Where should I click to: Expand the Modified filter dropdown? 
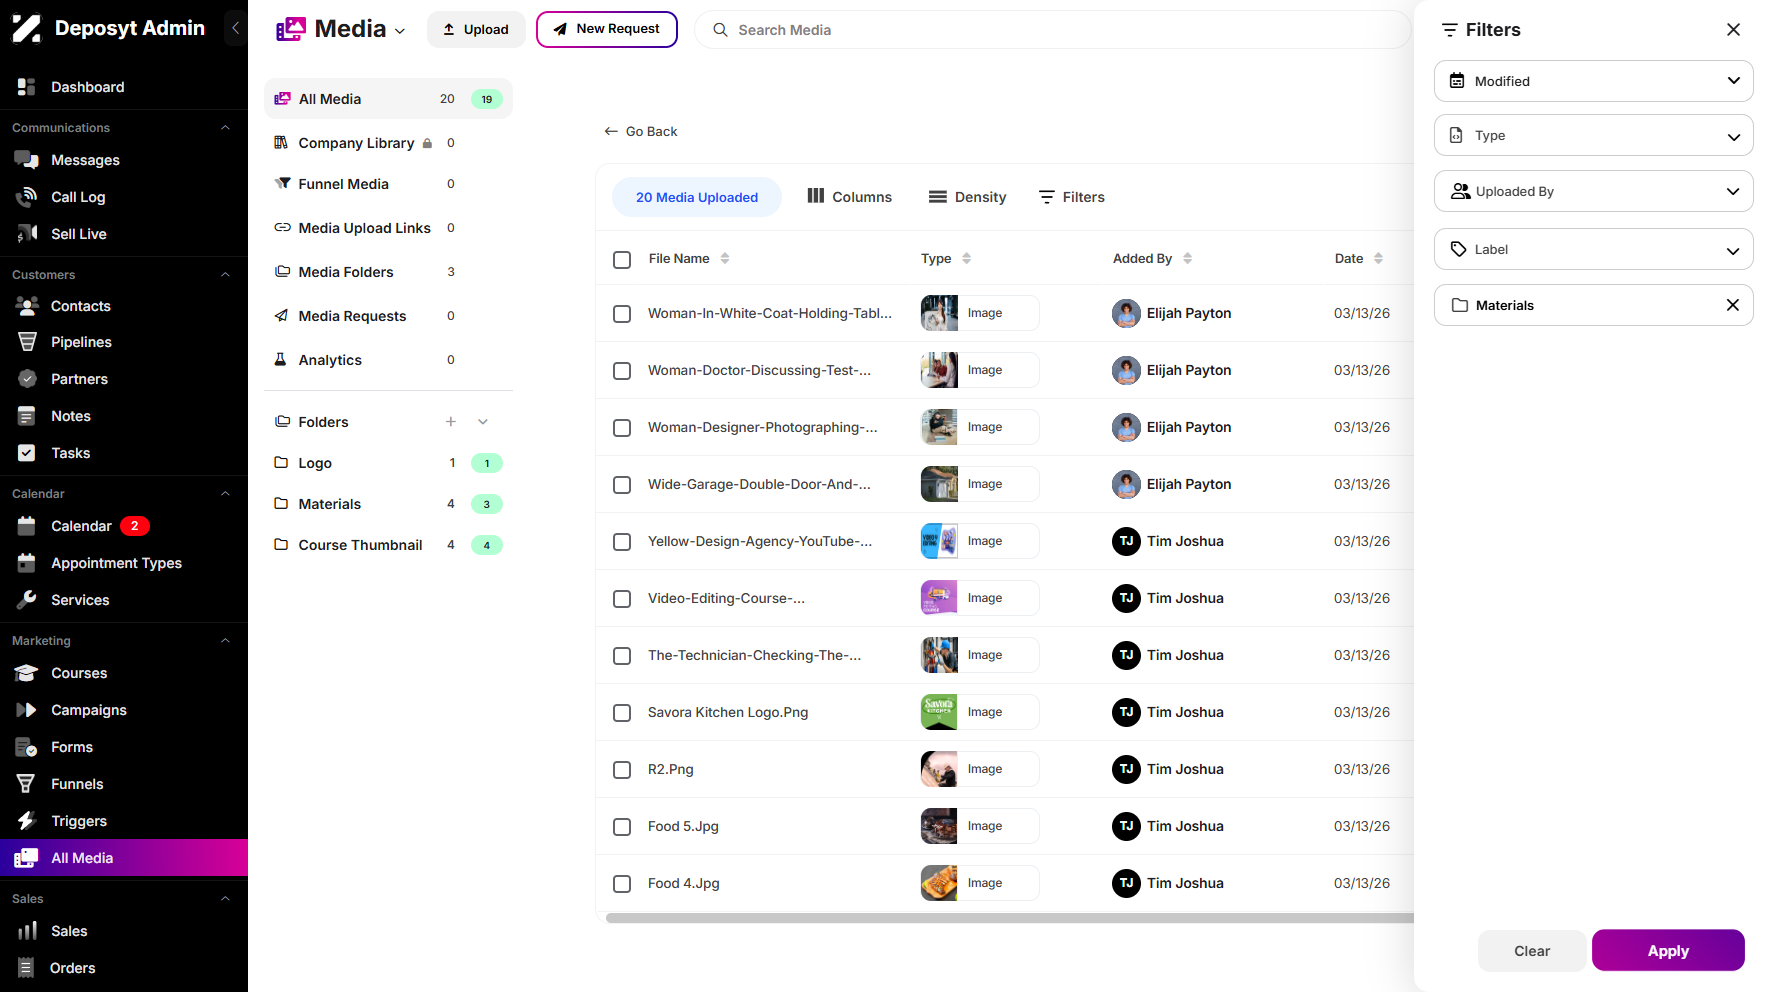coord(1594,81)
